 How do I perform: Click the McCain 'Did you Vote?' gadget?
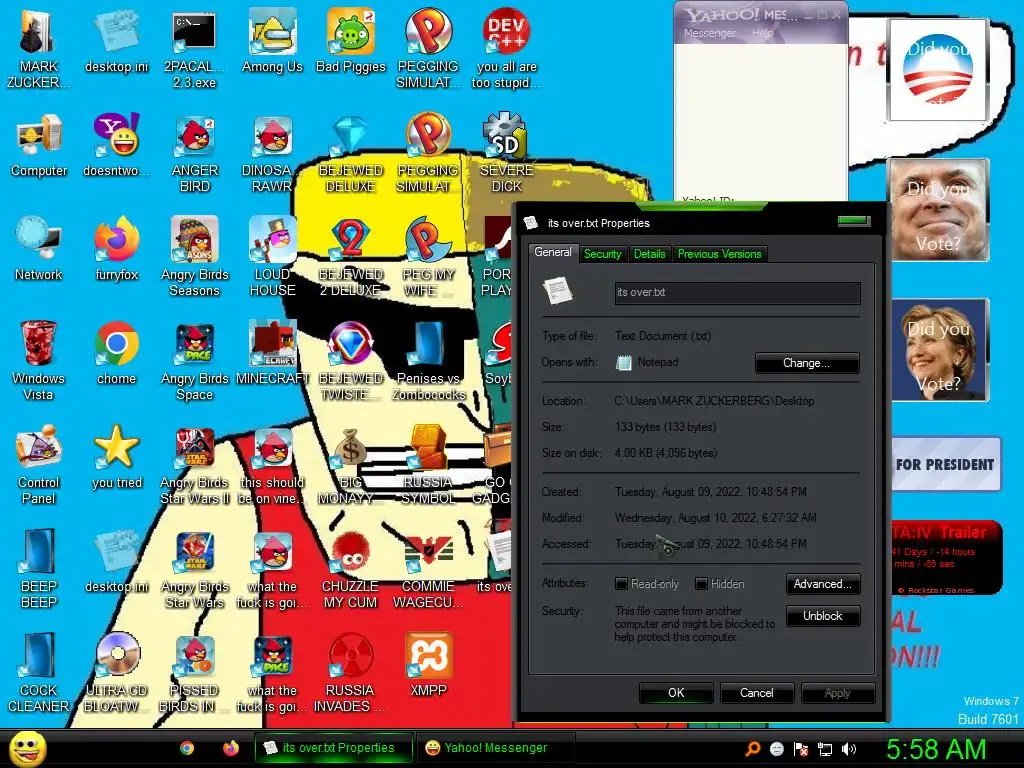coord(940,210)
